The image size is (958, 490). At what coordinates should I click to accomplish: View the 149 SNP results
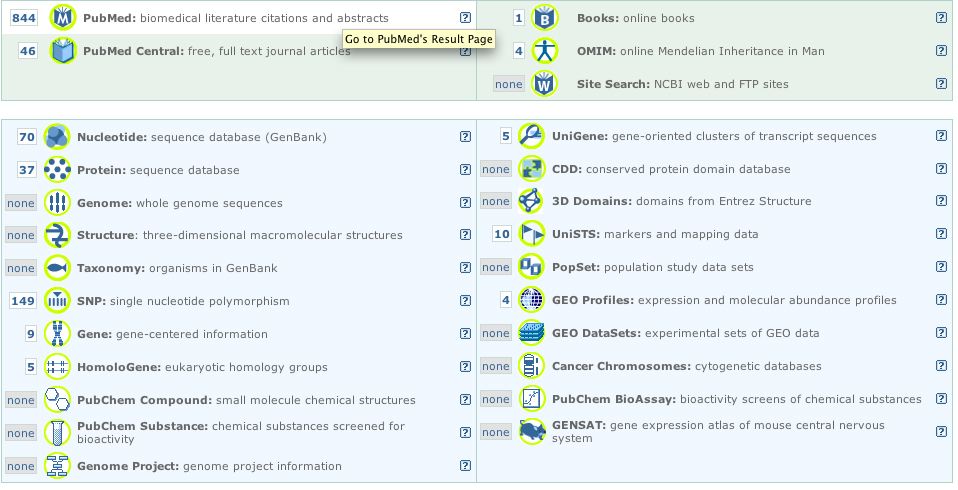pyautogui.click(x=23, y=301)
